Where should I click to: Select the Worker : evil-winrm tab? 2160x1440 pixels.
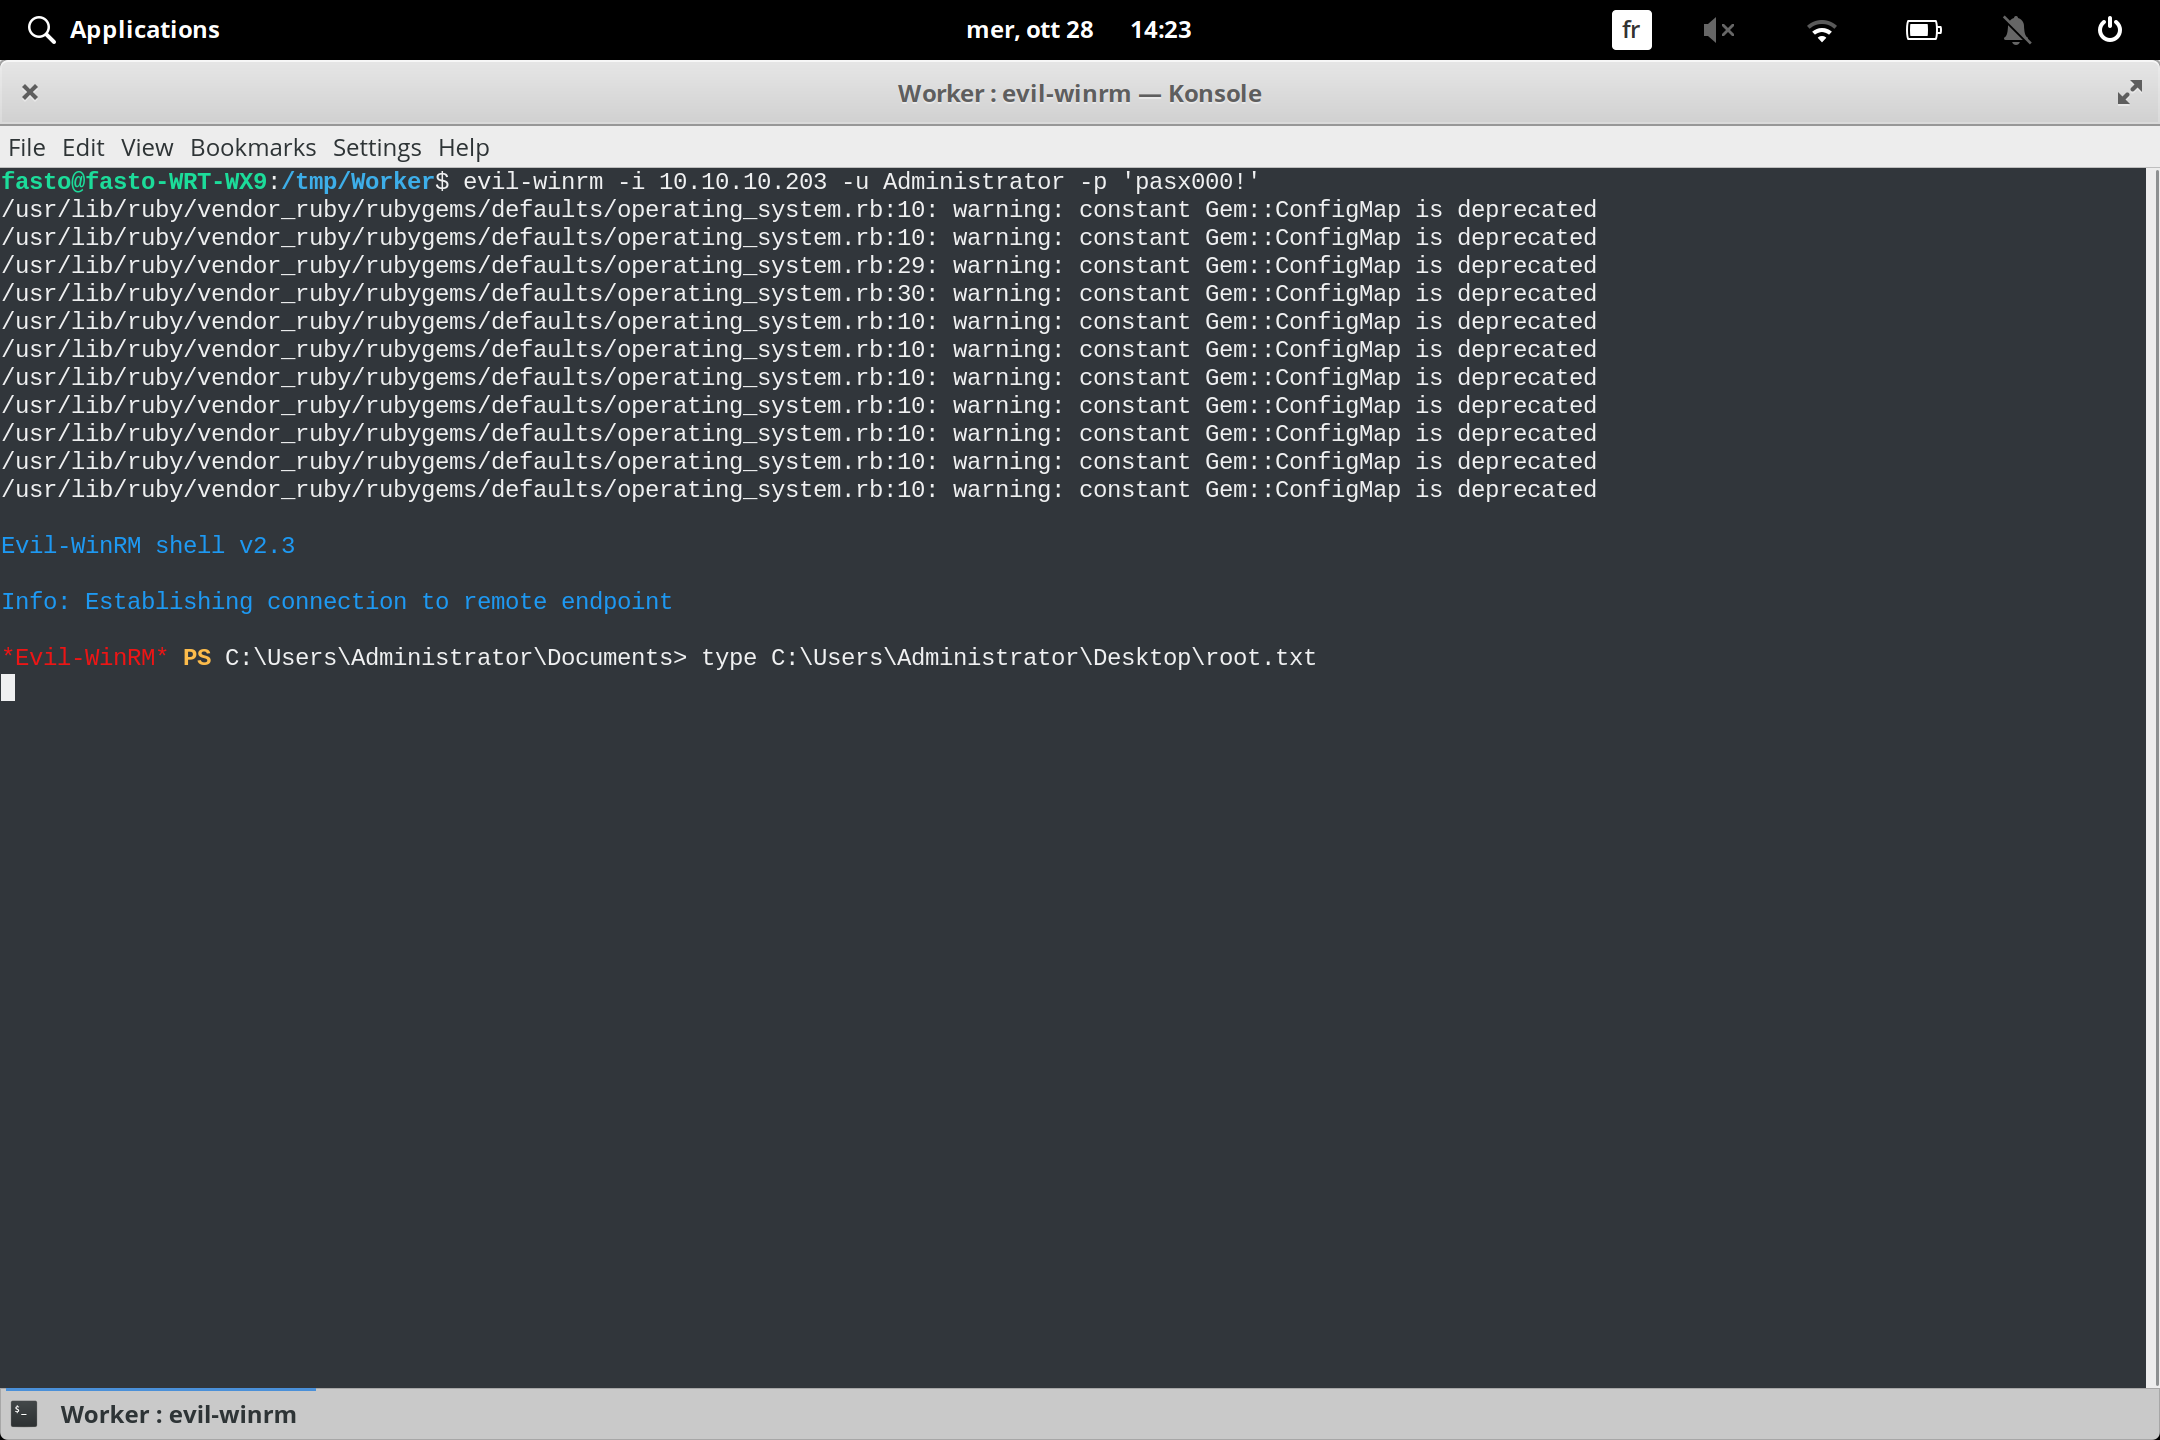(x=178, y=1413)
